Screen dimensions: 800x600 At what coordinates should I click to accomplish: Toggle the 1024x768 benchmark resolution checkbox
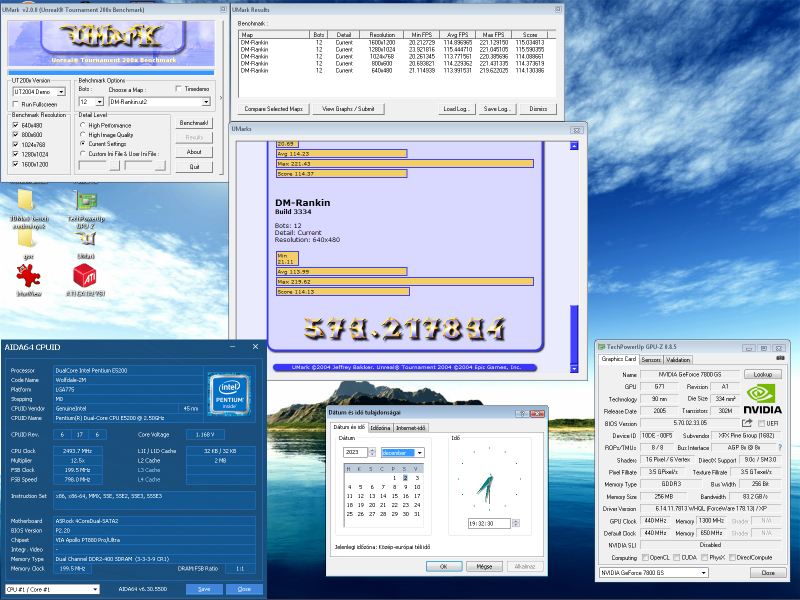click(15, 144)
